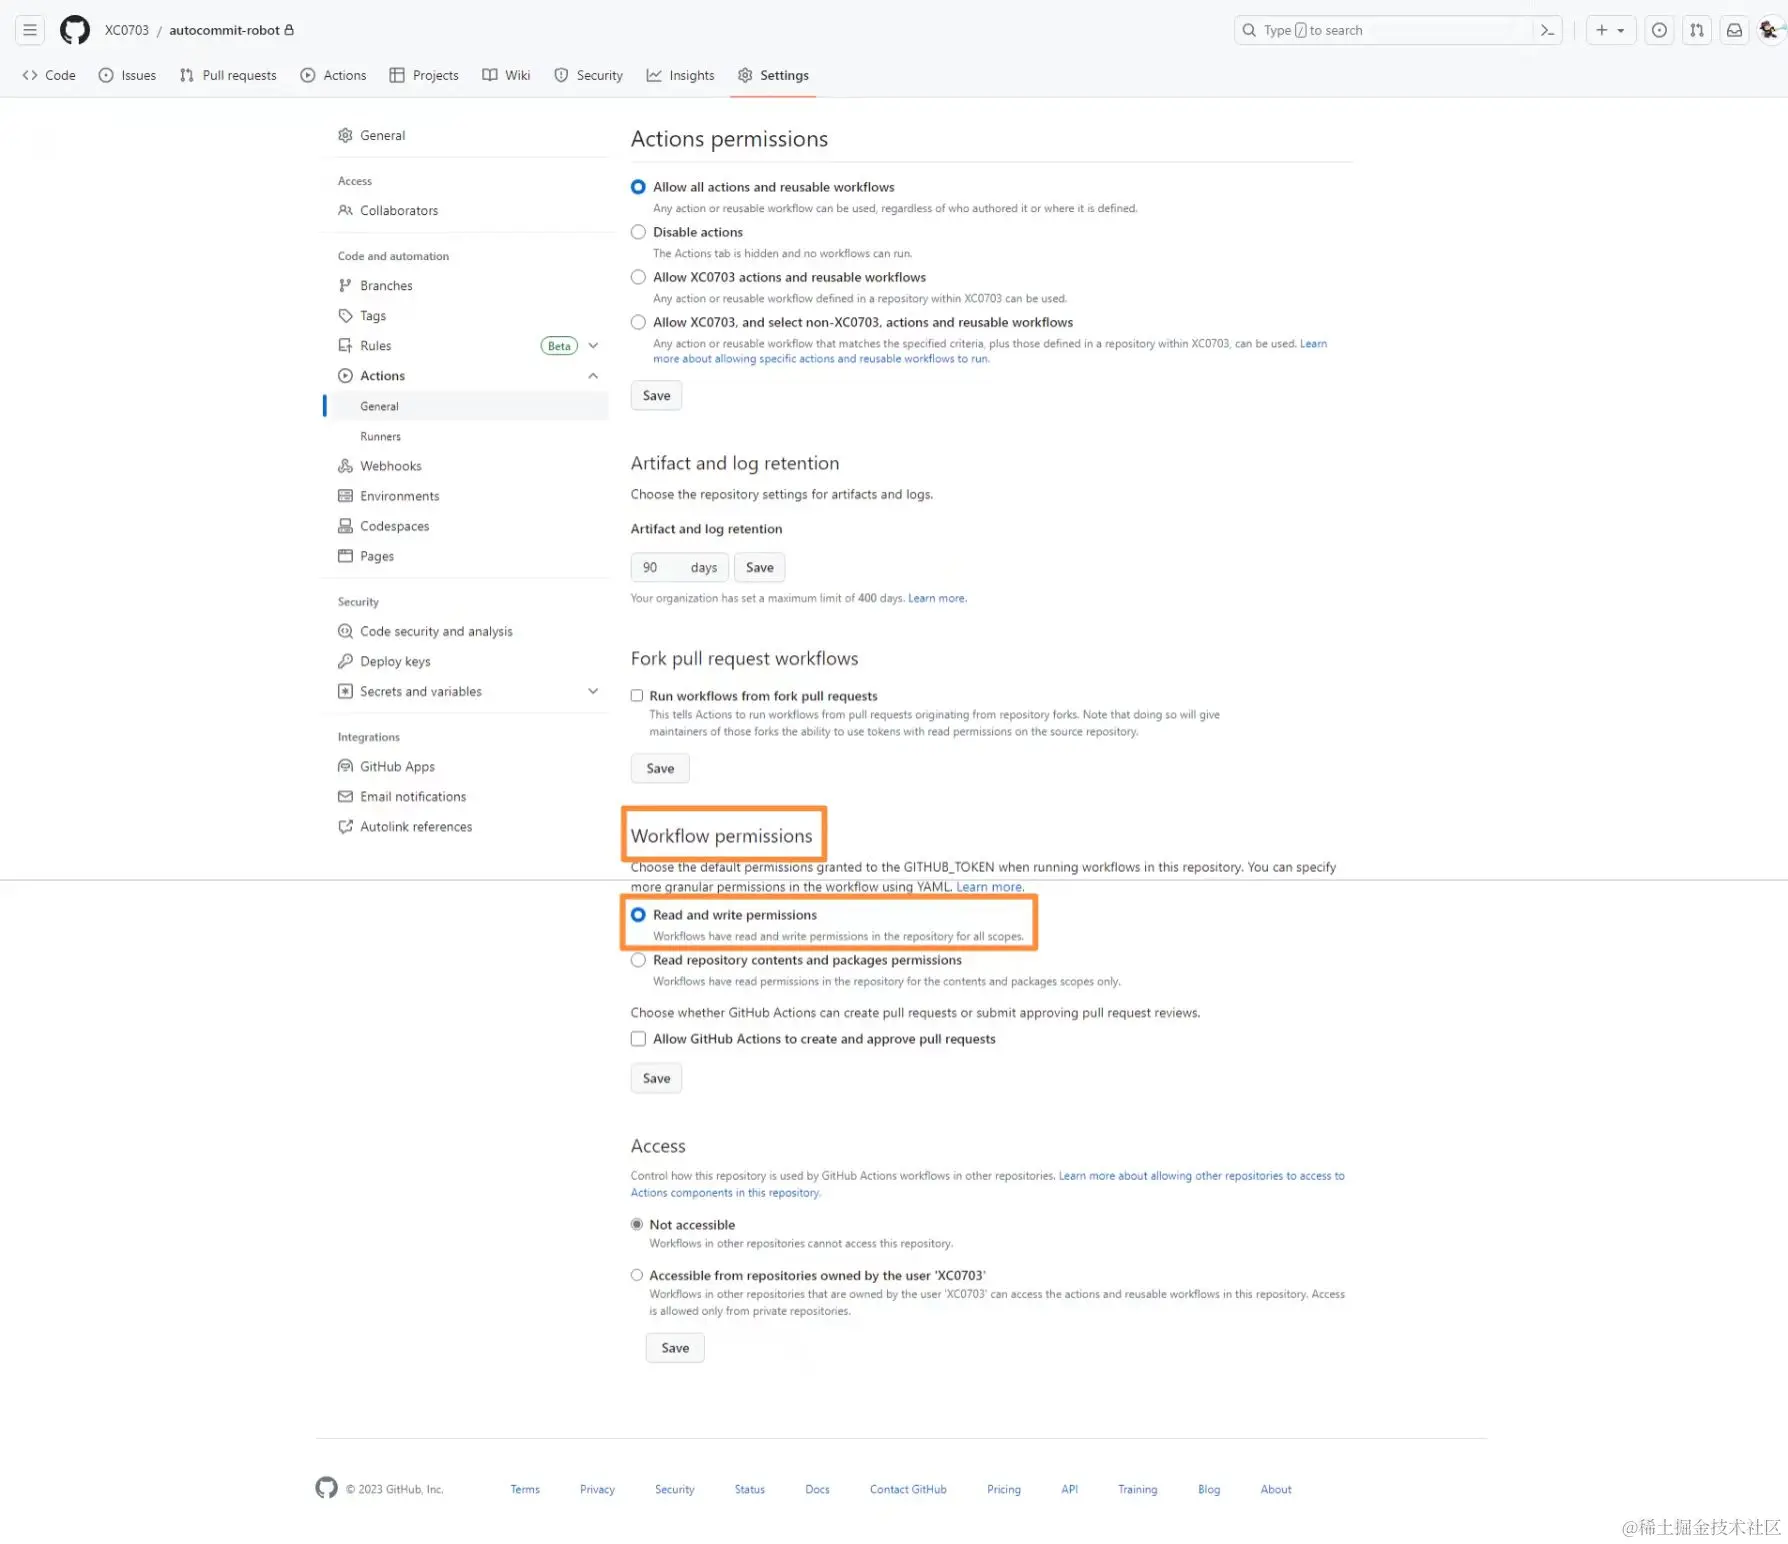Select Accessible from repositories owned by XC0703
The height and width of the screenshot is (1544, 1788).
click(x=637, y=1275)
